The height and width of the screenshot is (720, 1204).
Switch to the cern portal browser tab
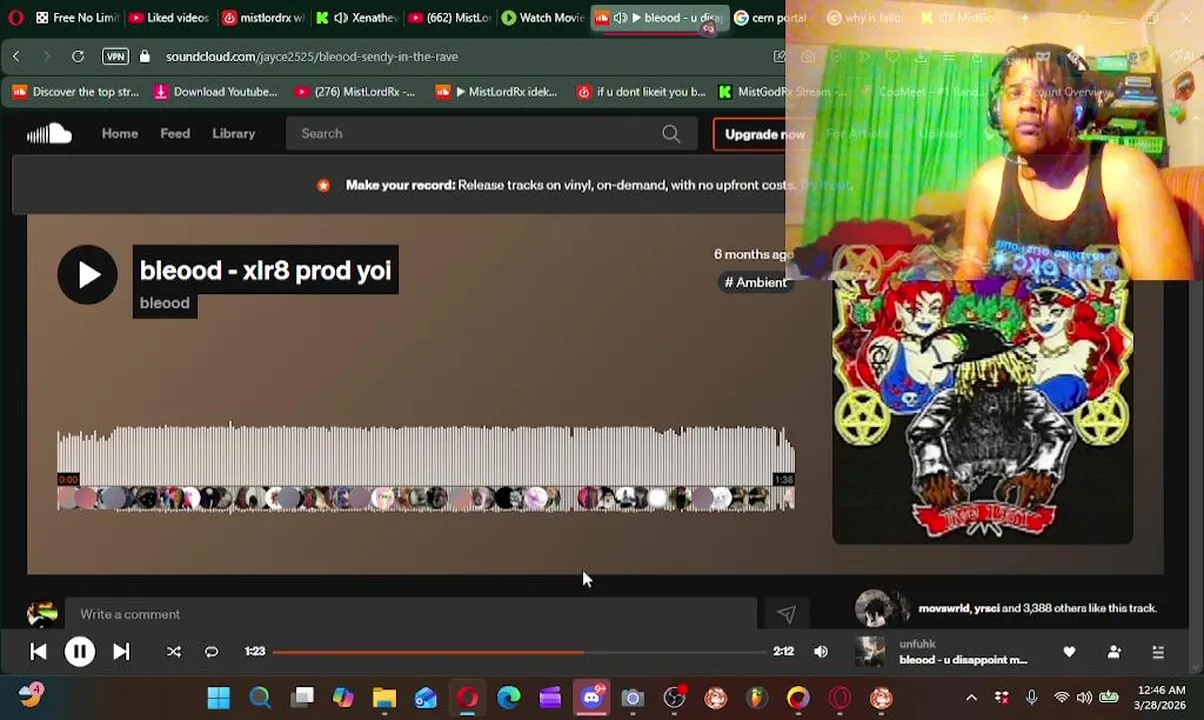(770, 18)
